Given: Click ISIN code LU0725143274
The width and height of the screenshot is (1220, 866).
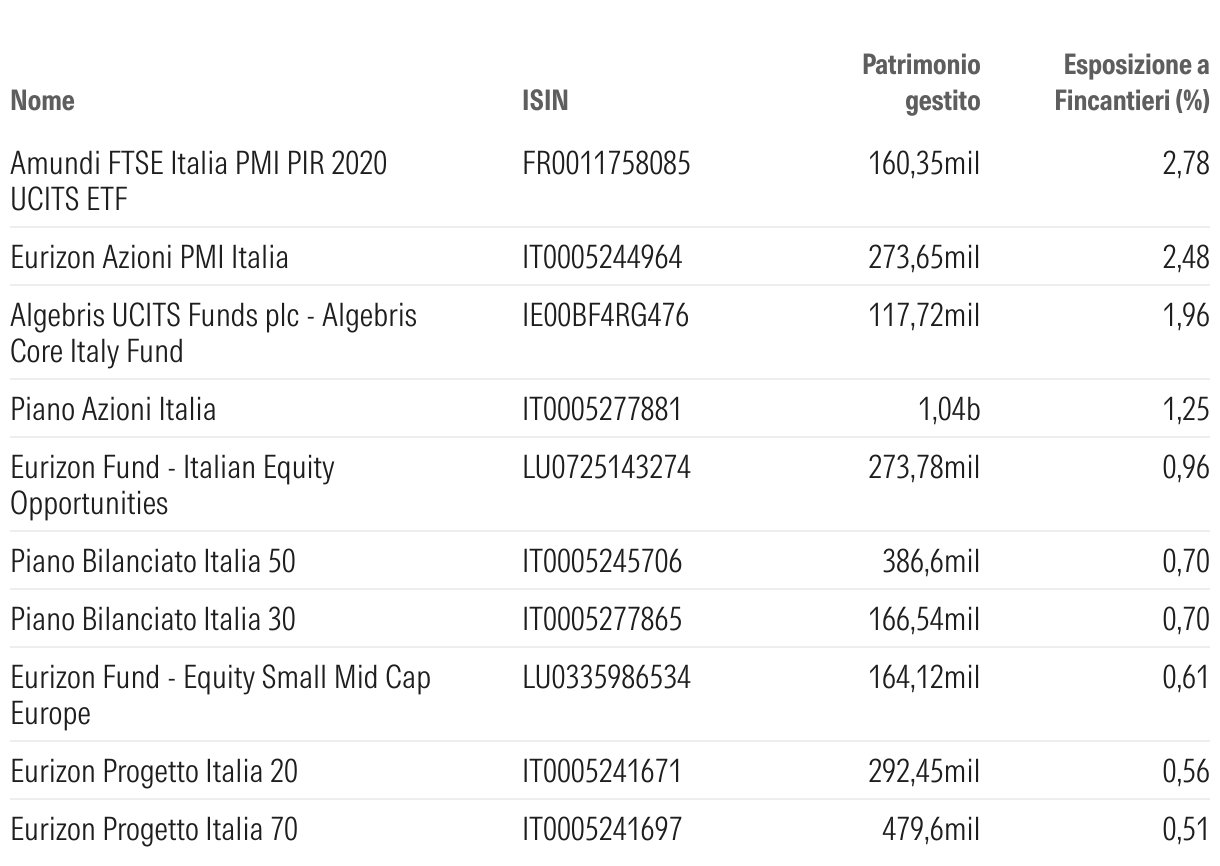Looking at the screenshot, I should pyautogui.click(x=605, y=467).
